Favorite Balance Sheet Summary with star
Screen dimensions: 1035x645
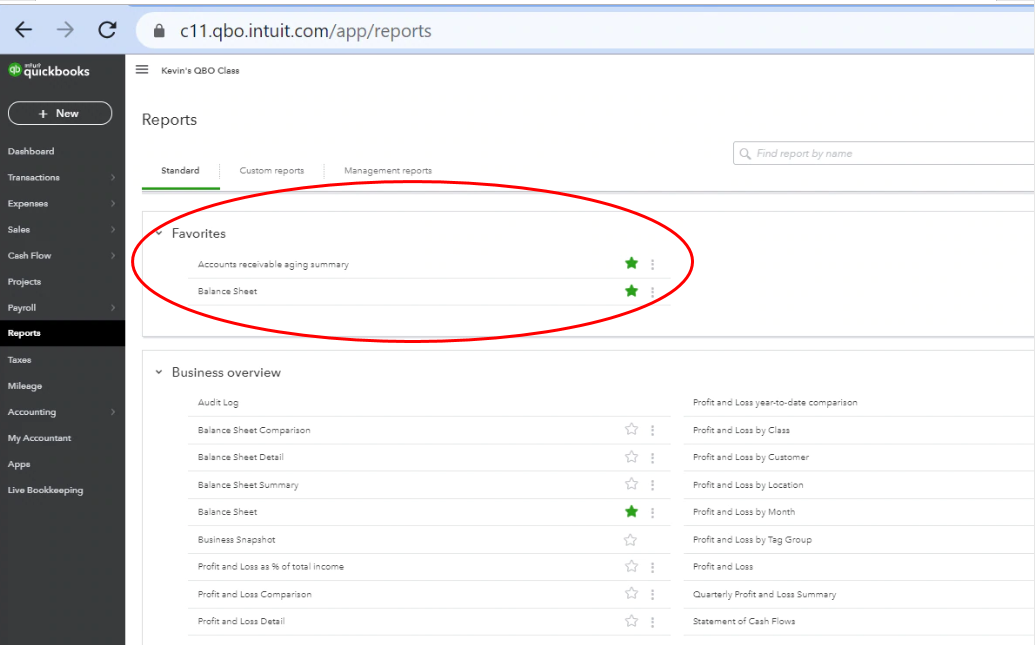[x=631, y=484]
